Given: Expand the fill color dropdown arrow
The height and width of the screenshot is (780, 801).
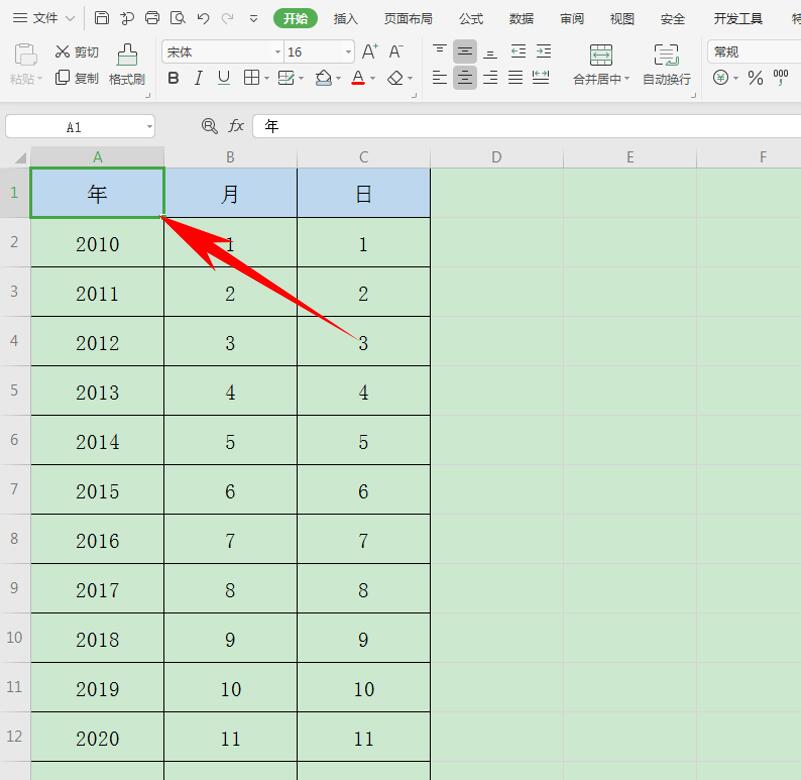Looking at the screenshot, I should [x=338, y=78].
